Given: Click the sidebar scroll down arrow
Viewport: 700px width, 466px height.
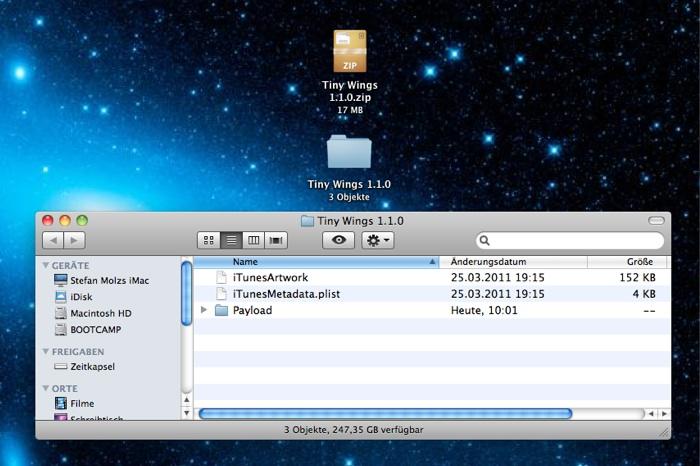Looking at the screenshot, I should (x=187, y=413).
